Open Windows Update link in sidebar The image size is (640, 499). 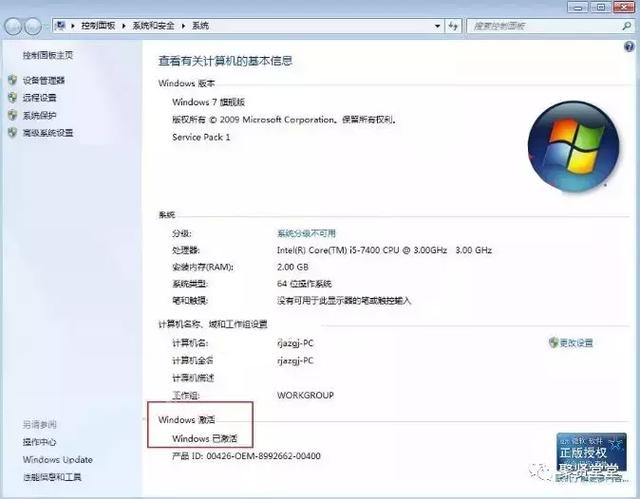pos(58,460)
